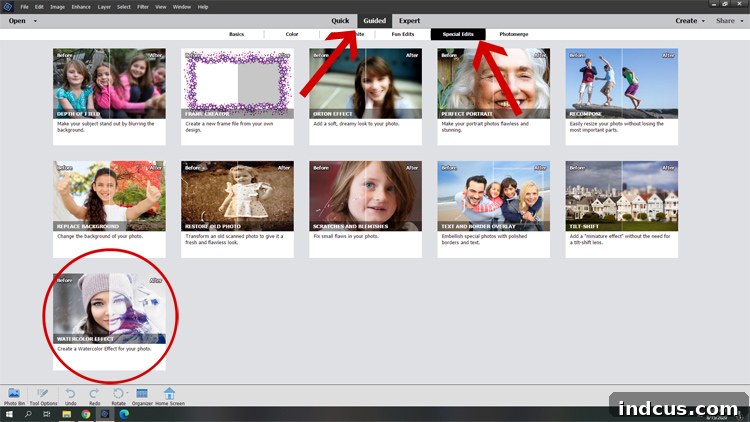Open the Select menu

coord(123,7)
